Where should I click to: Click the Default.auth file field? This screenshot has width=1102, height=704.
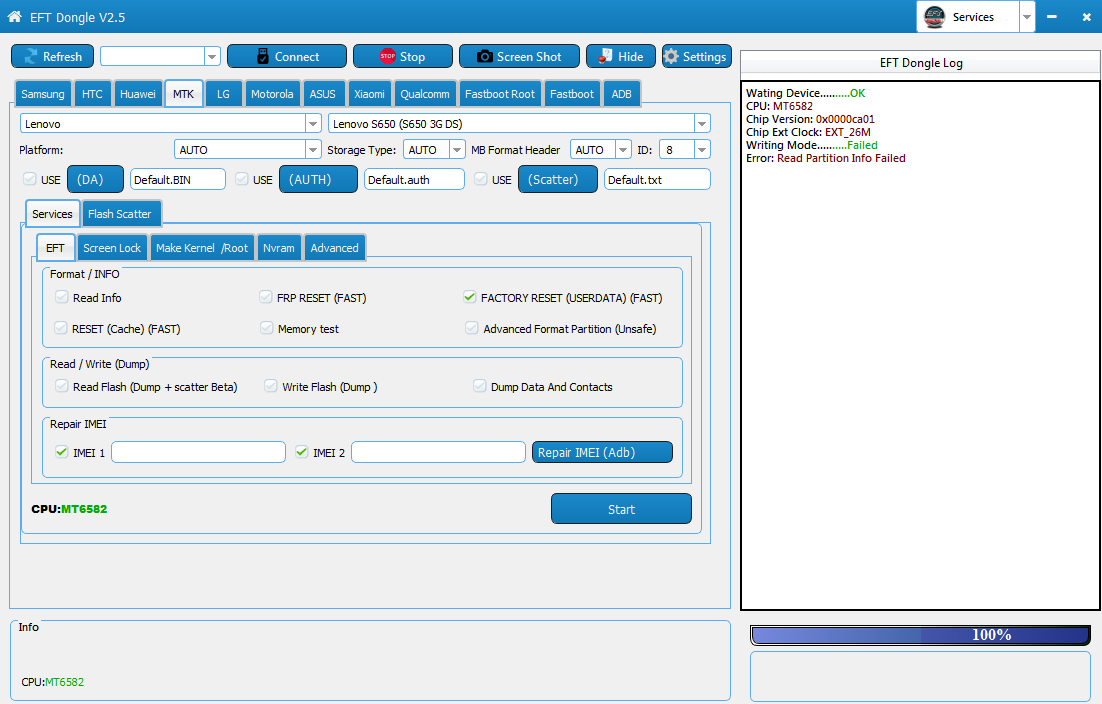point(414,179)
